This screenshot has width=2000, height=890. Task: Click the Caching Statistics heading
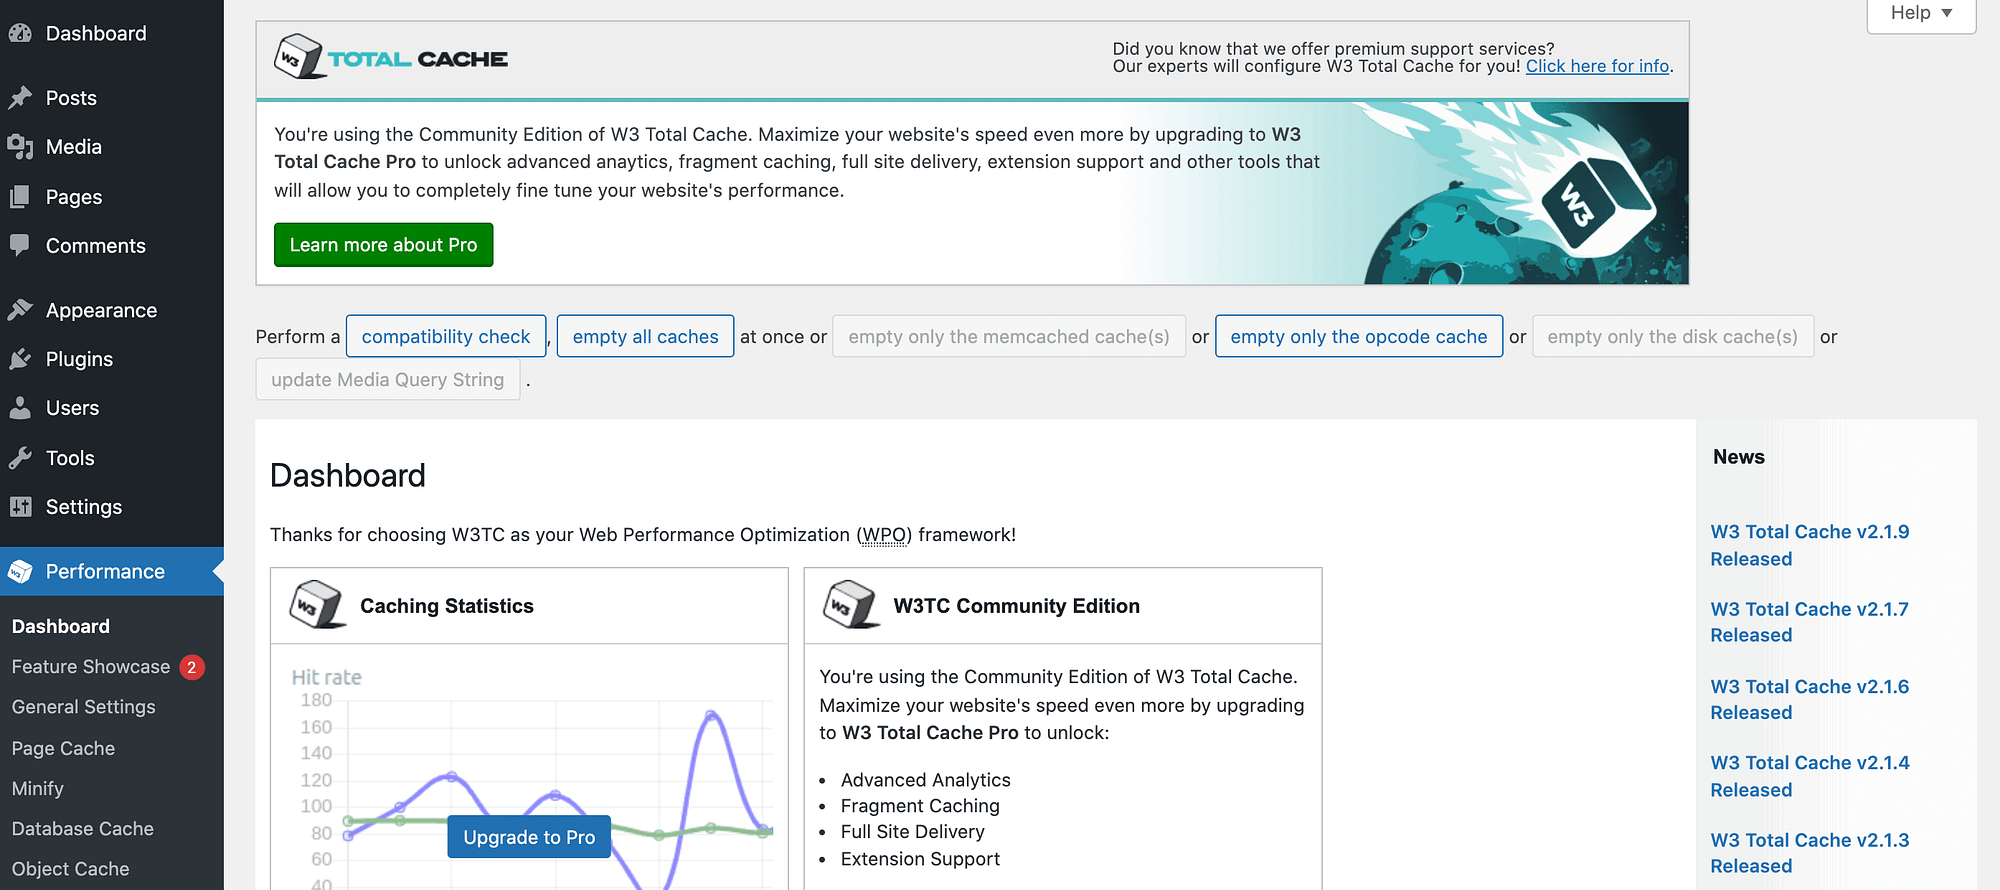pyautogui.click(x=447, y=606)
